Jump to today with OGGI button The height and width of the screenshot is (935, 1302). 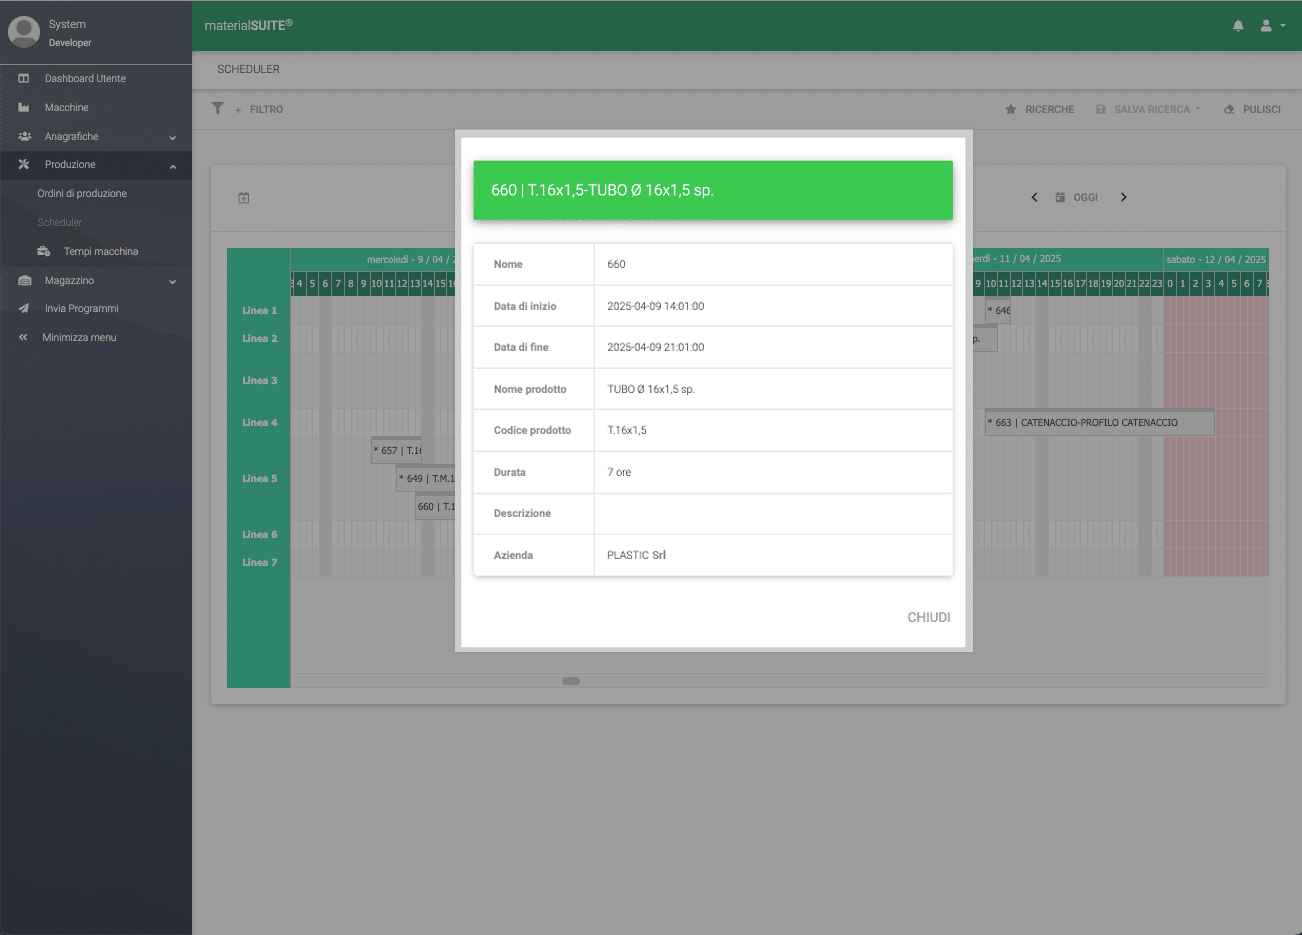1077,198
